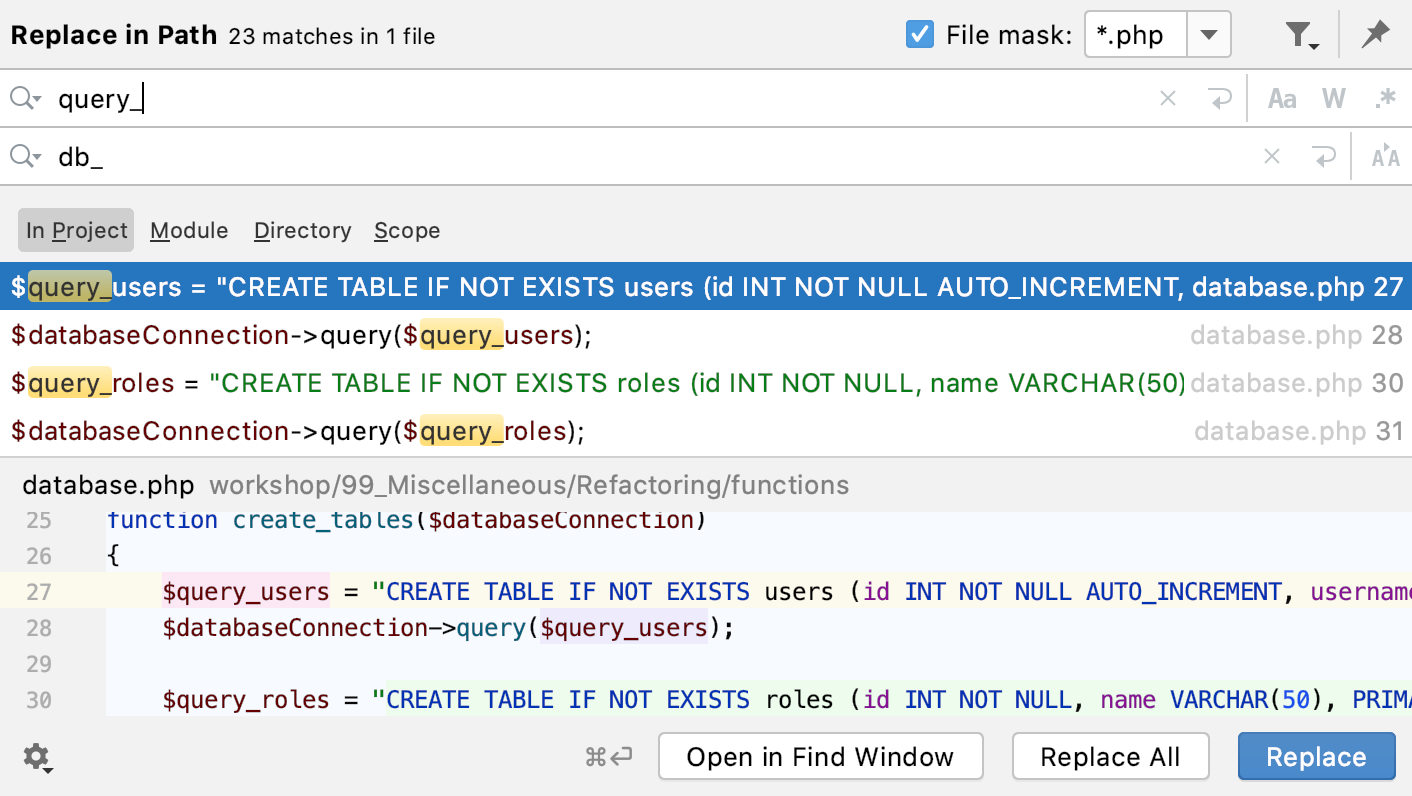Switch to Scope tab

click(407, 230)
